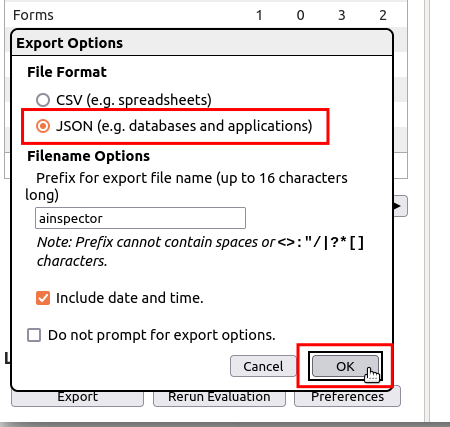450x427 pixels.
Task: Click the value 1 in Forms row
Action: [259, 15]
